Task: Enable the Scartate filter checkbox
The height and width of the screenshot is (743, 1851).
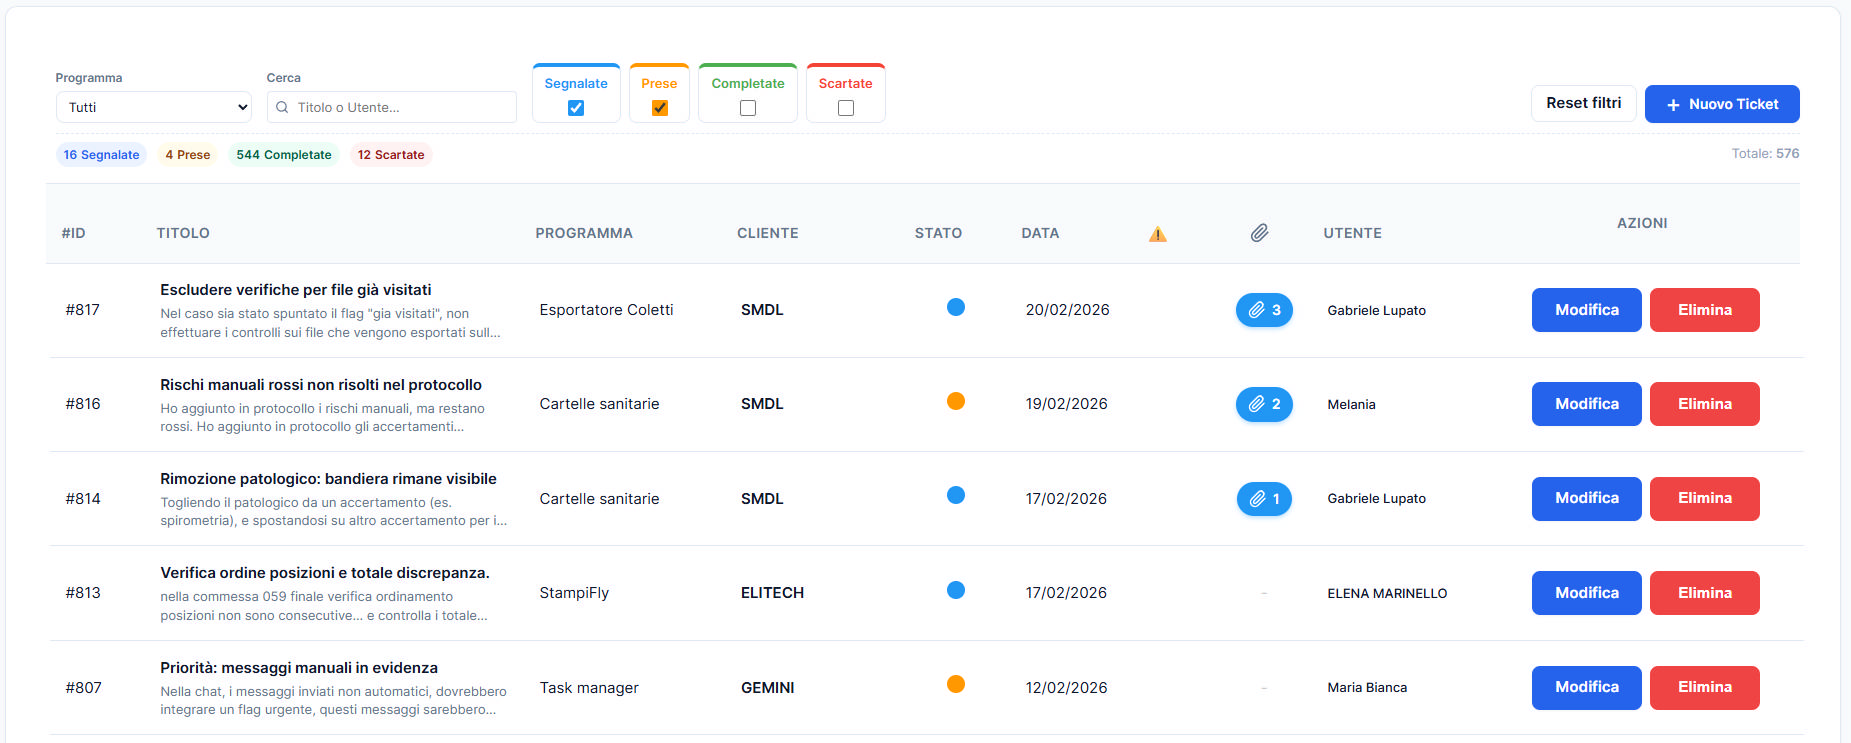Action: (845, 108)
